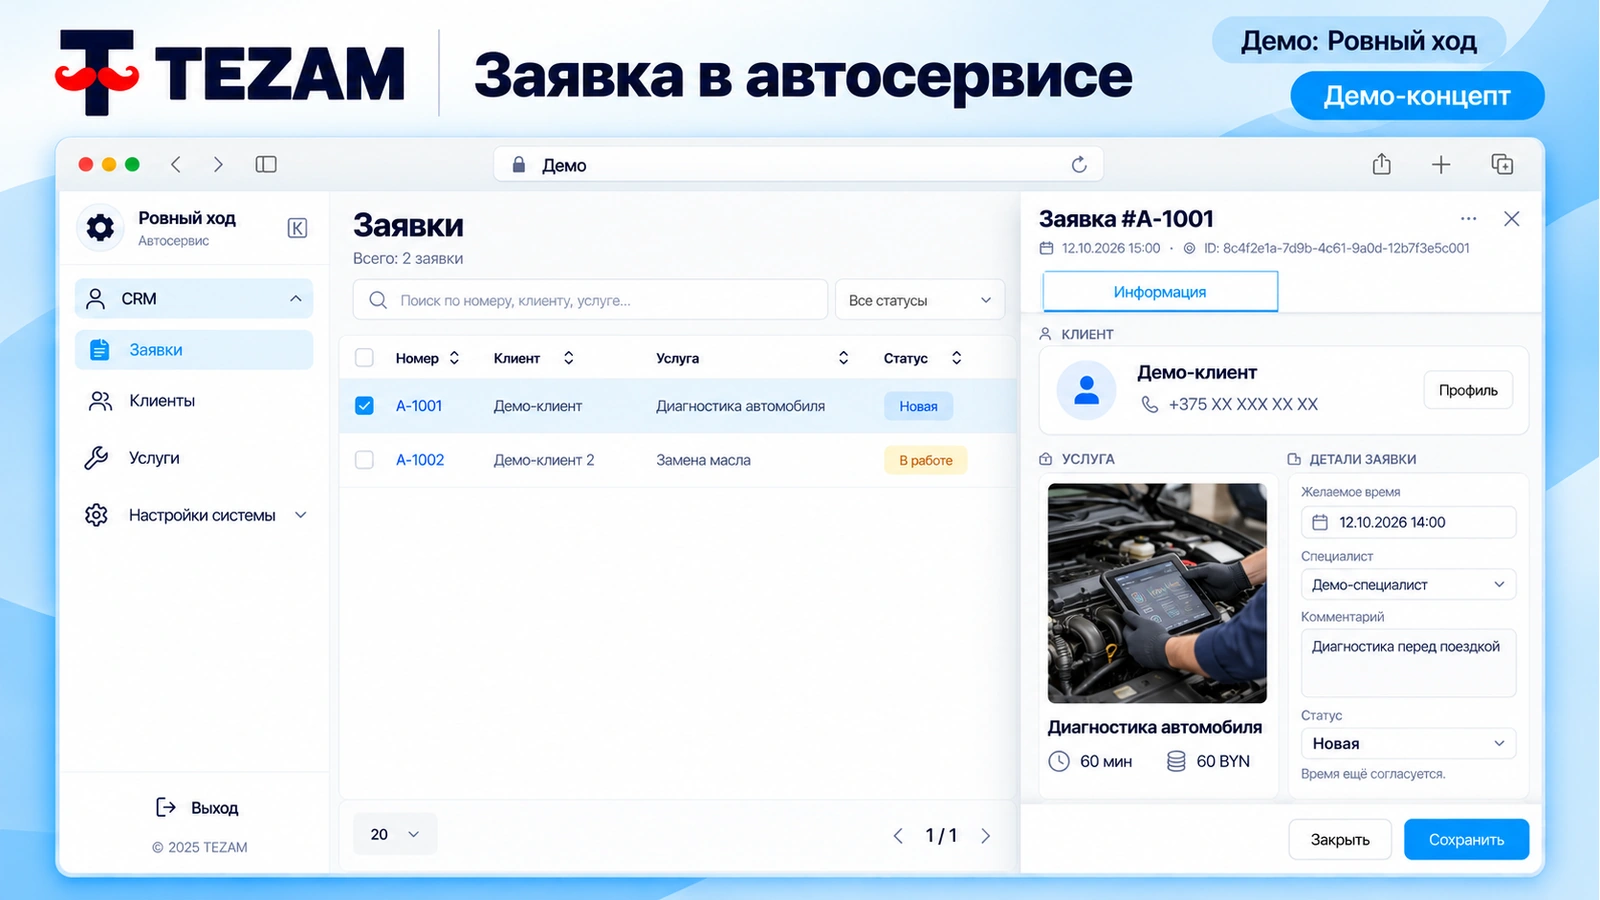Collapse the sidebar with the K icon
The height and width of the screenshot is (900, 1600).
pyautogui.click(x=297, y=228)
